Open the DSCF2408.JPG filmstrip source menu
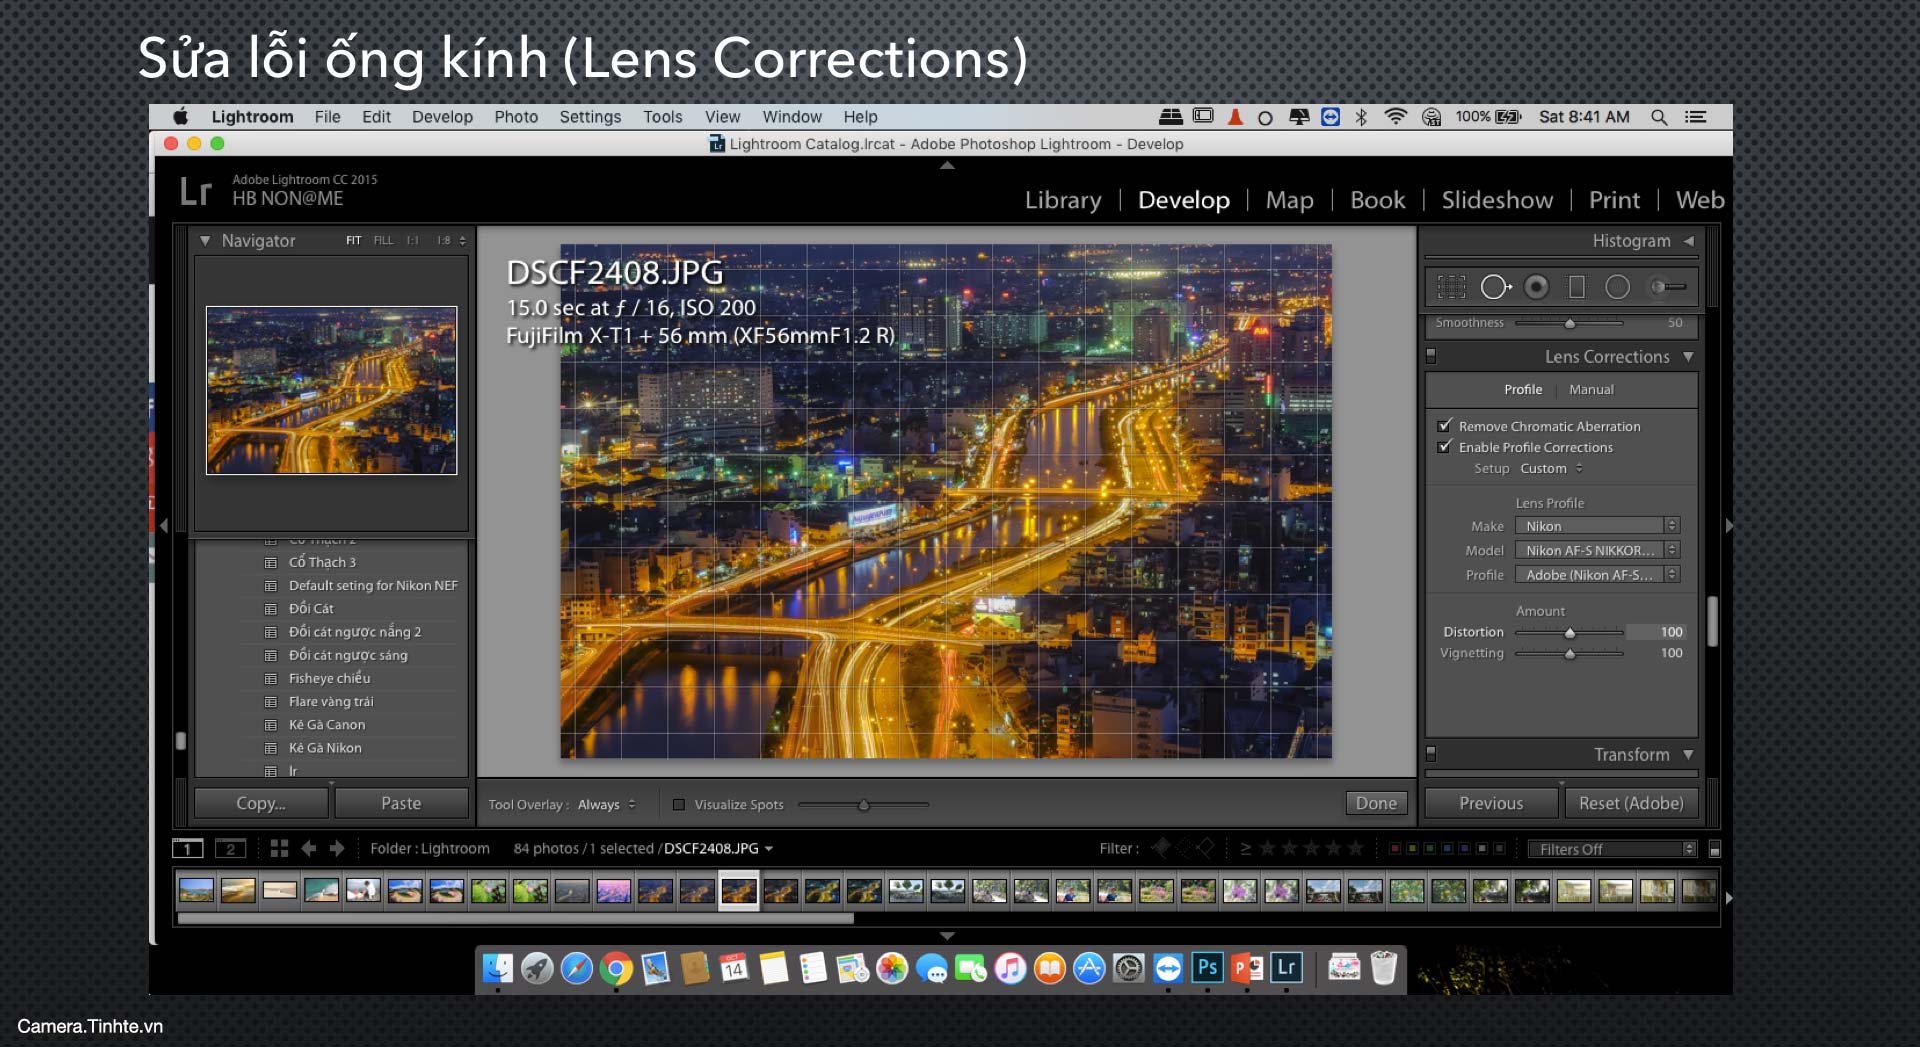This screenshot has height=1047, width=1920. coord(718,848)
